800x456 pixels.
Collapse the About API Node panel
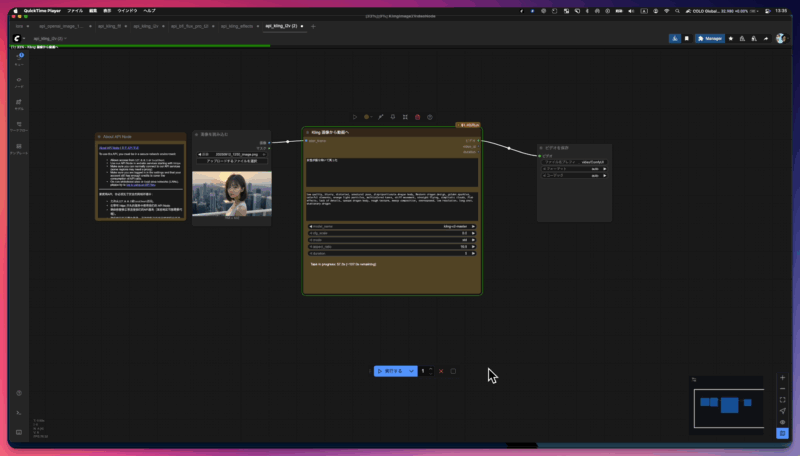(x=100, y=137)
